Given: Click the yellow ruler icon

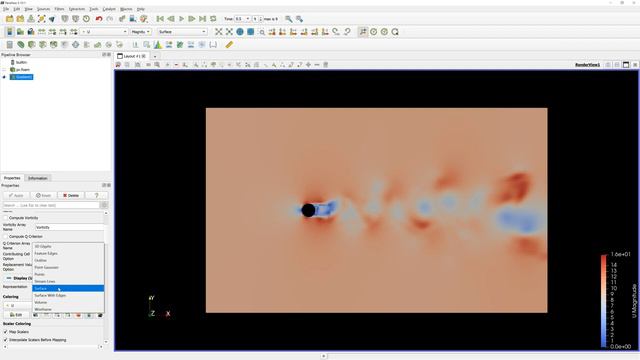Looking at the screenshot, I should (229, 45).
